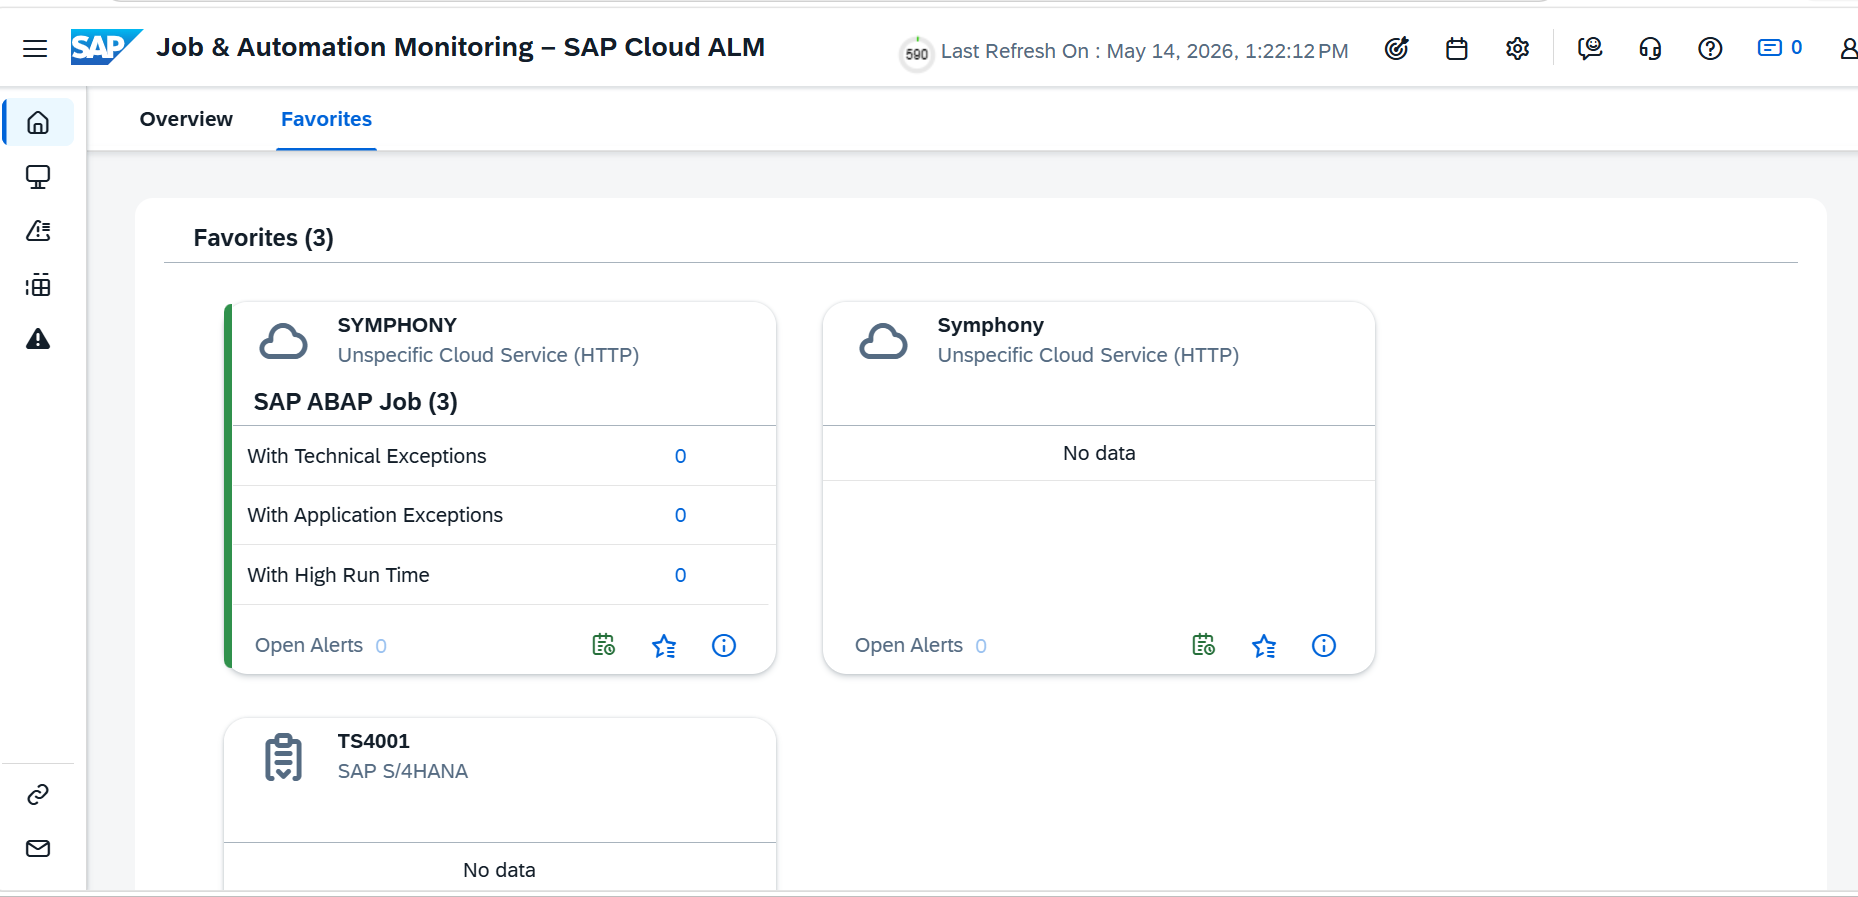
Task: Open the help question mark icon
Action: (x=1710, y=48)
